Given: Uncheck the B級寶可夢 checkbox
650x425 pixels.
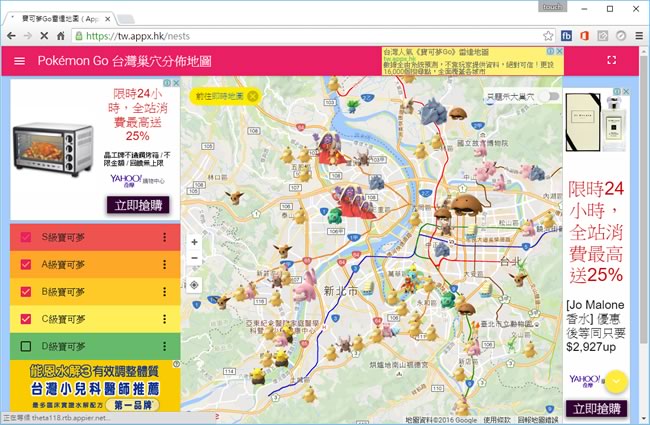Looking at the screenshot, I should (x=26, y=292).
